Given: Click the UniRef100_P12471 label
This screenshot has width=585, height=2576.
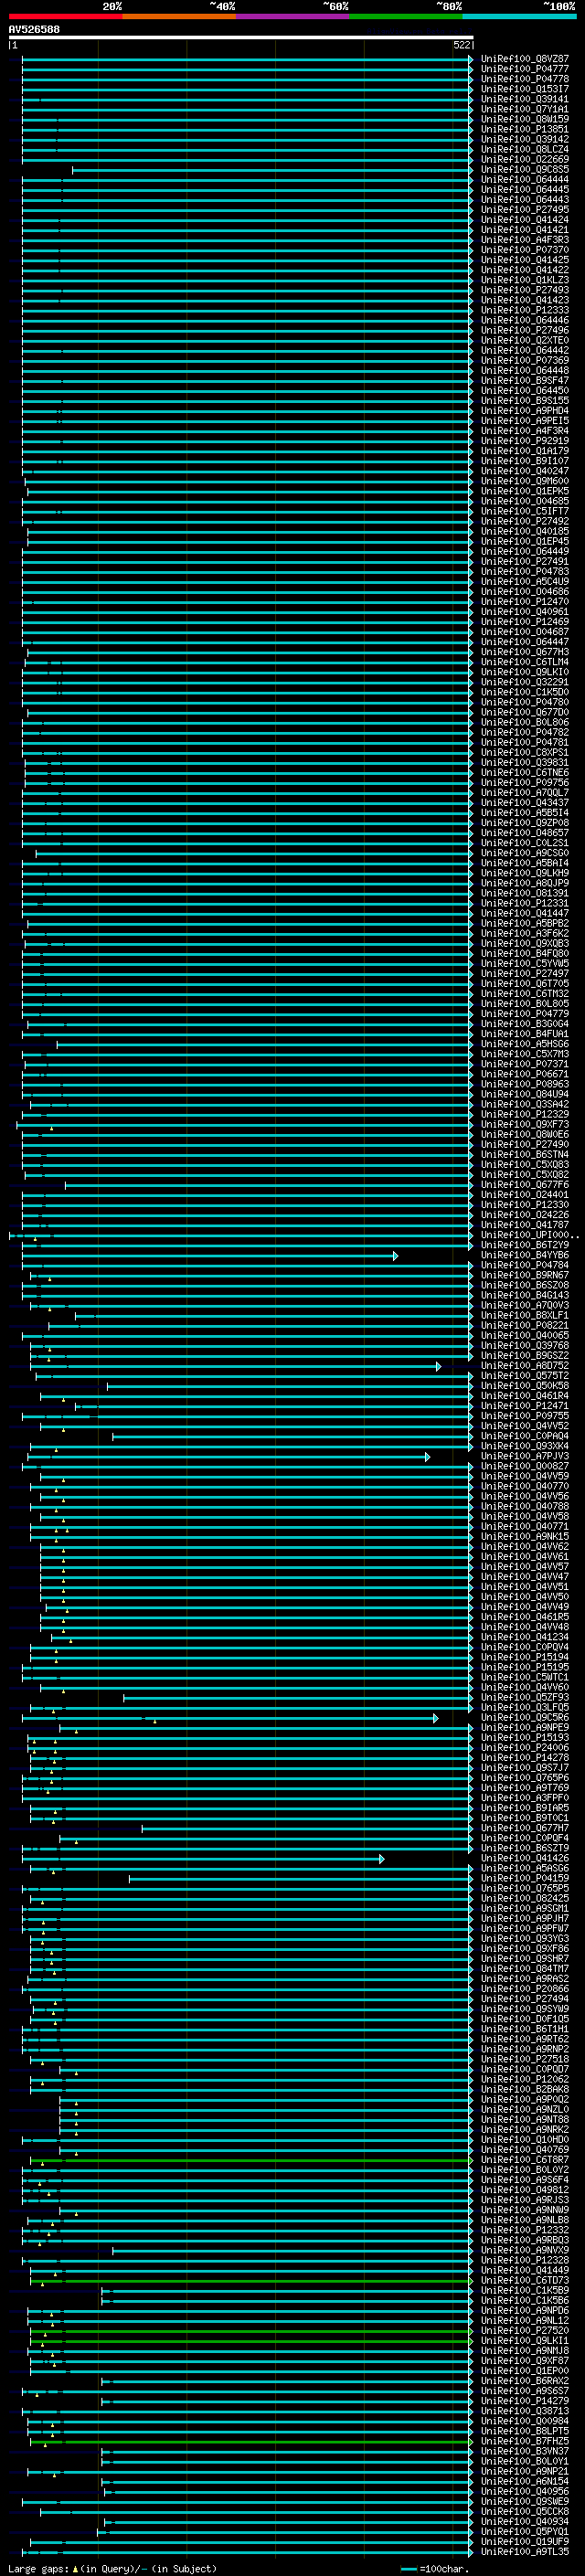Looking at the screenshot, I should click(524, 1406).
